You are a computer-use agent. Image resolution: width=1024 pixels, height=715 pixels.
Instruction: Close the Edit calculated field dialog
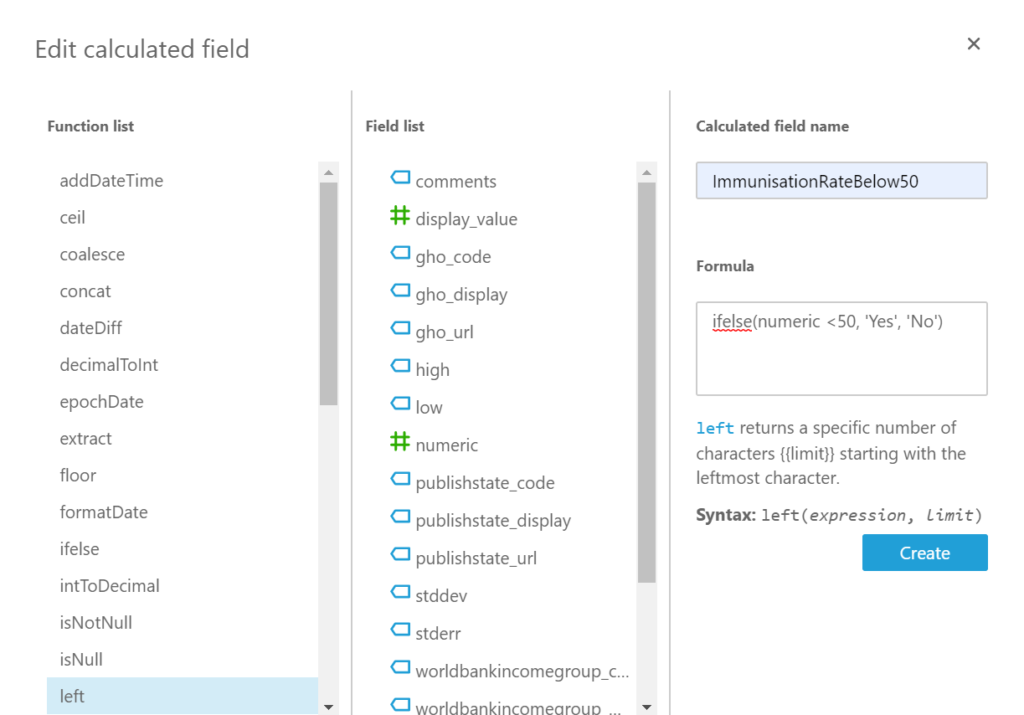click(974, 44)
